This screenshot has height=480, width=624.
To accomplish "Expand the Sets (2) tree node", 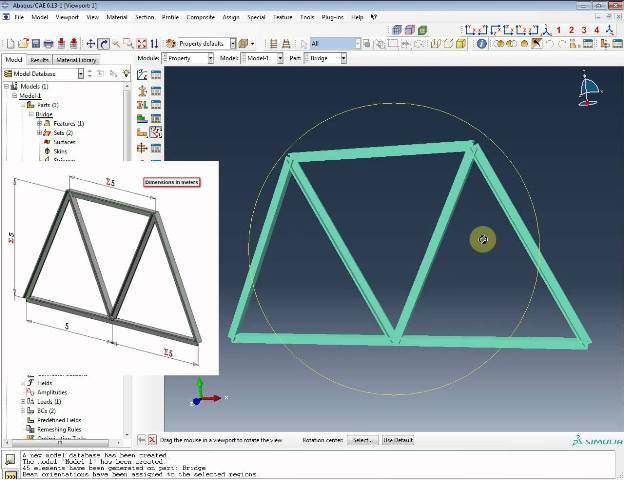I will click(x=41, y=132).
